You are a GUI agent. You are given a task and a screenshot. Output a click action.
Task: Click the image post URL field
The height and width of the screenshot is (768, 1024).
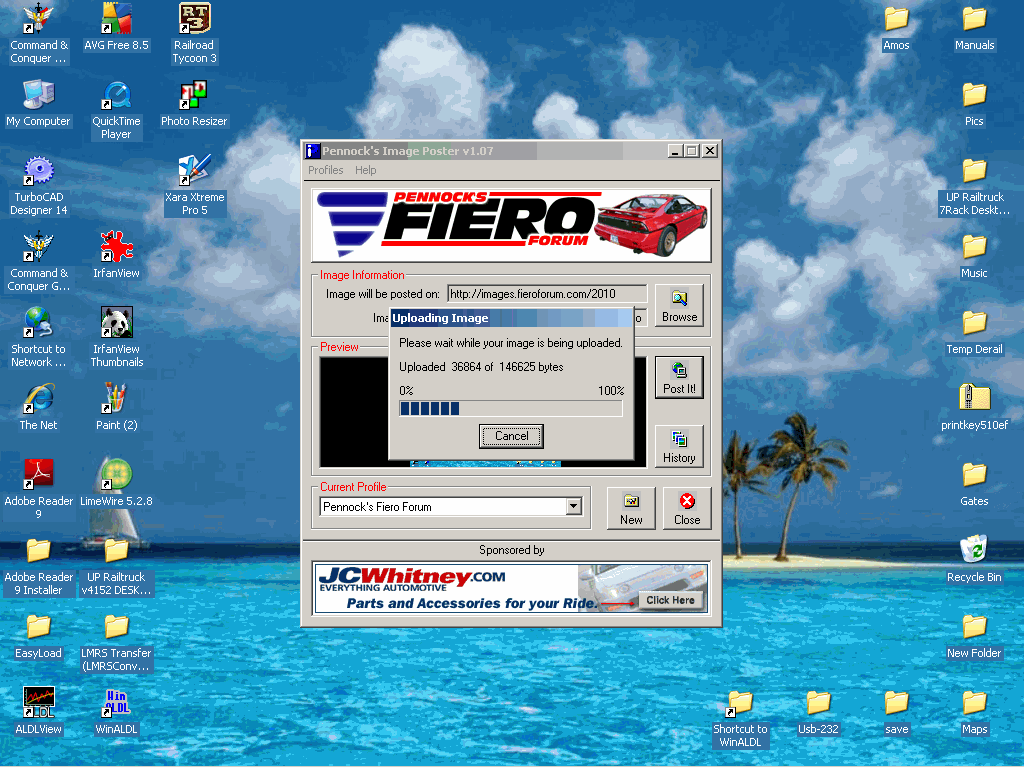(x=547, y=294)
